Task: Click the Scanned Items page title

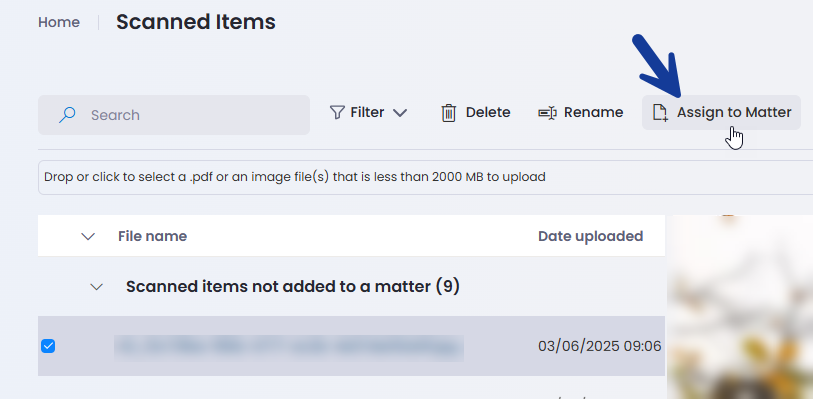Action: [x=195, y=22]
